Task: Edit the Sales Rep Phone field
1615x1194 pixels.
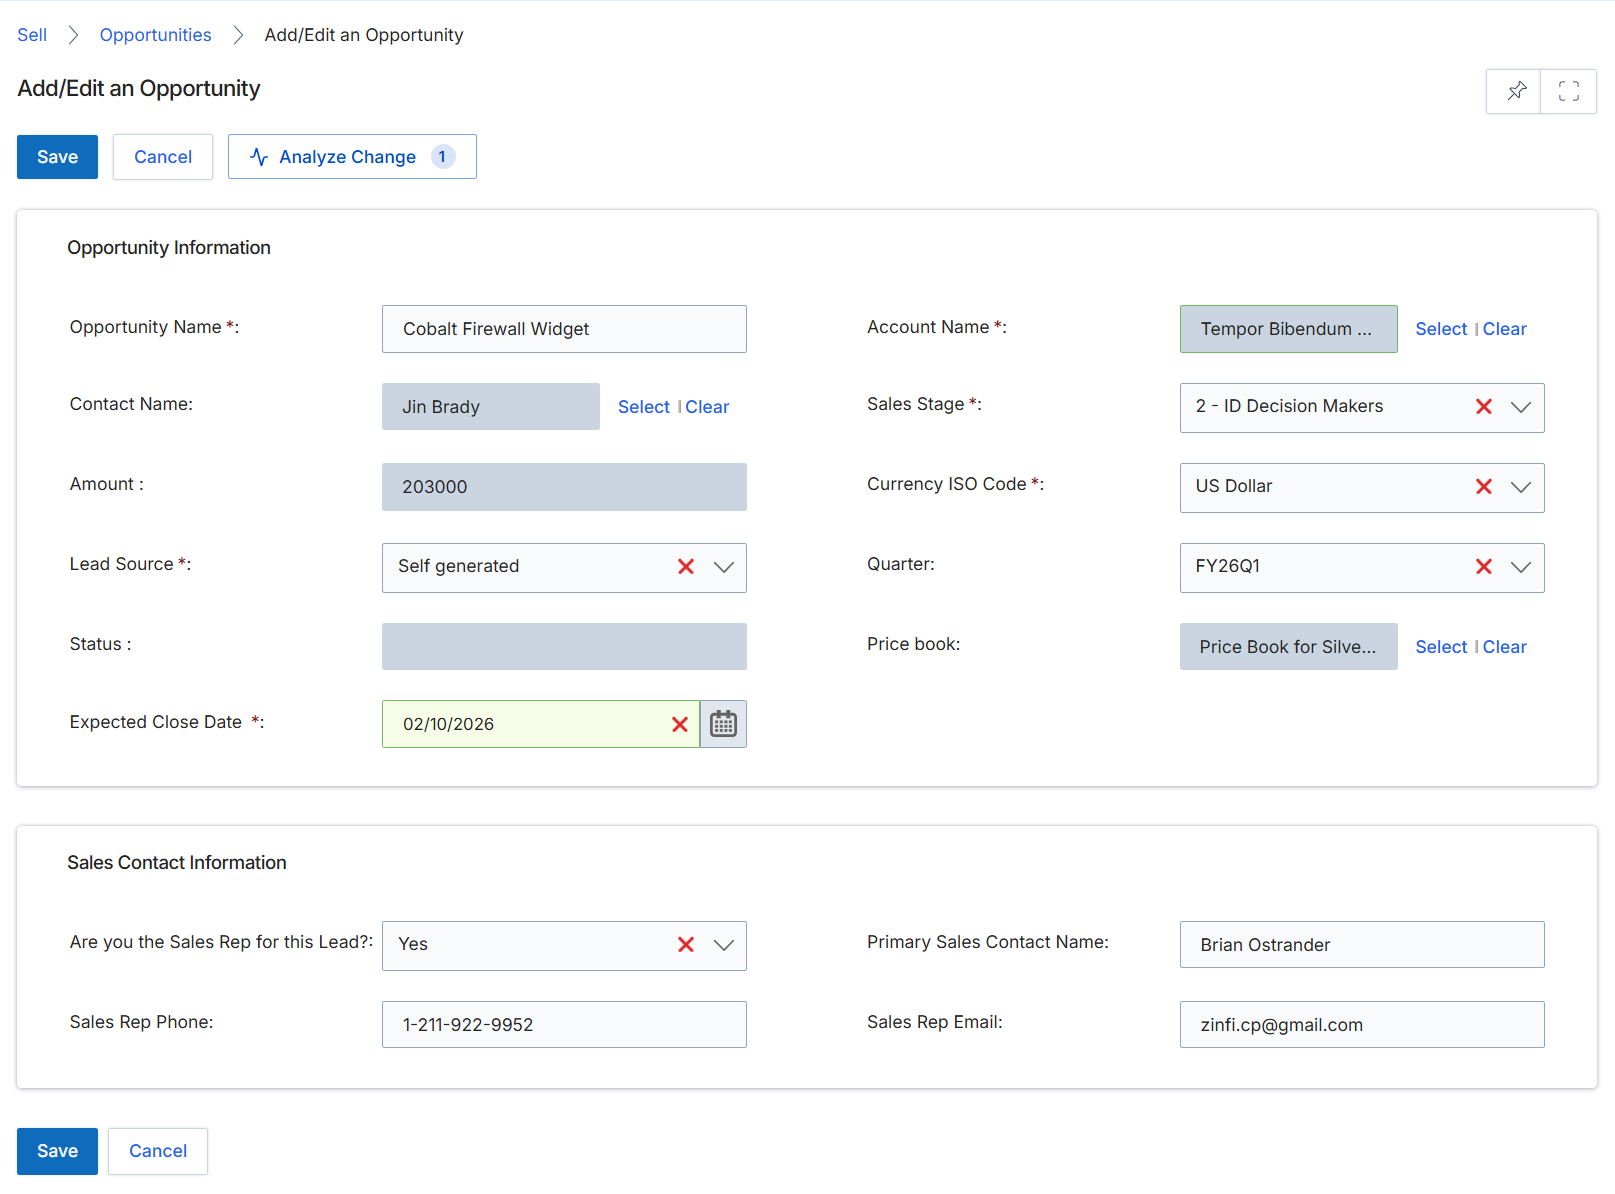Action: (564, 1025)
